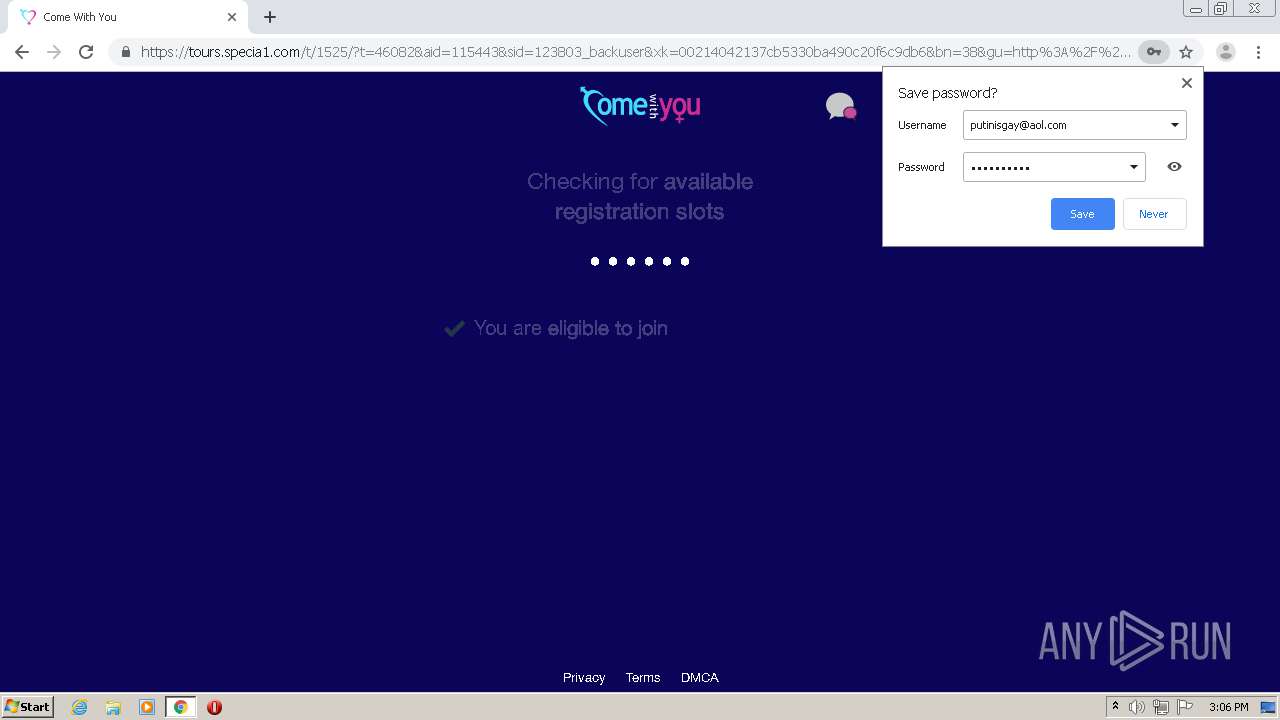Click the address bar URL
This screenshot has width=1280, height=720.
pos(635,52)
